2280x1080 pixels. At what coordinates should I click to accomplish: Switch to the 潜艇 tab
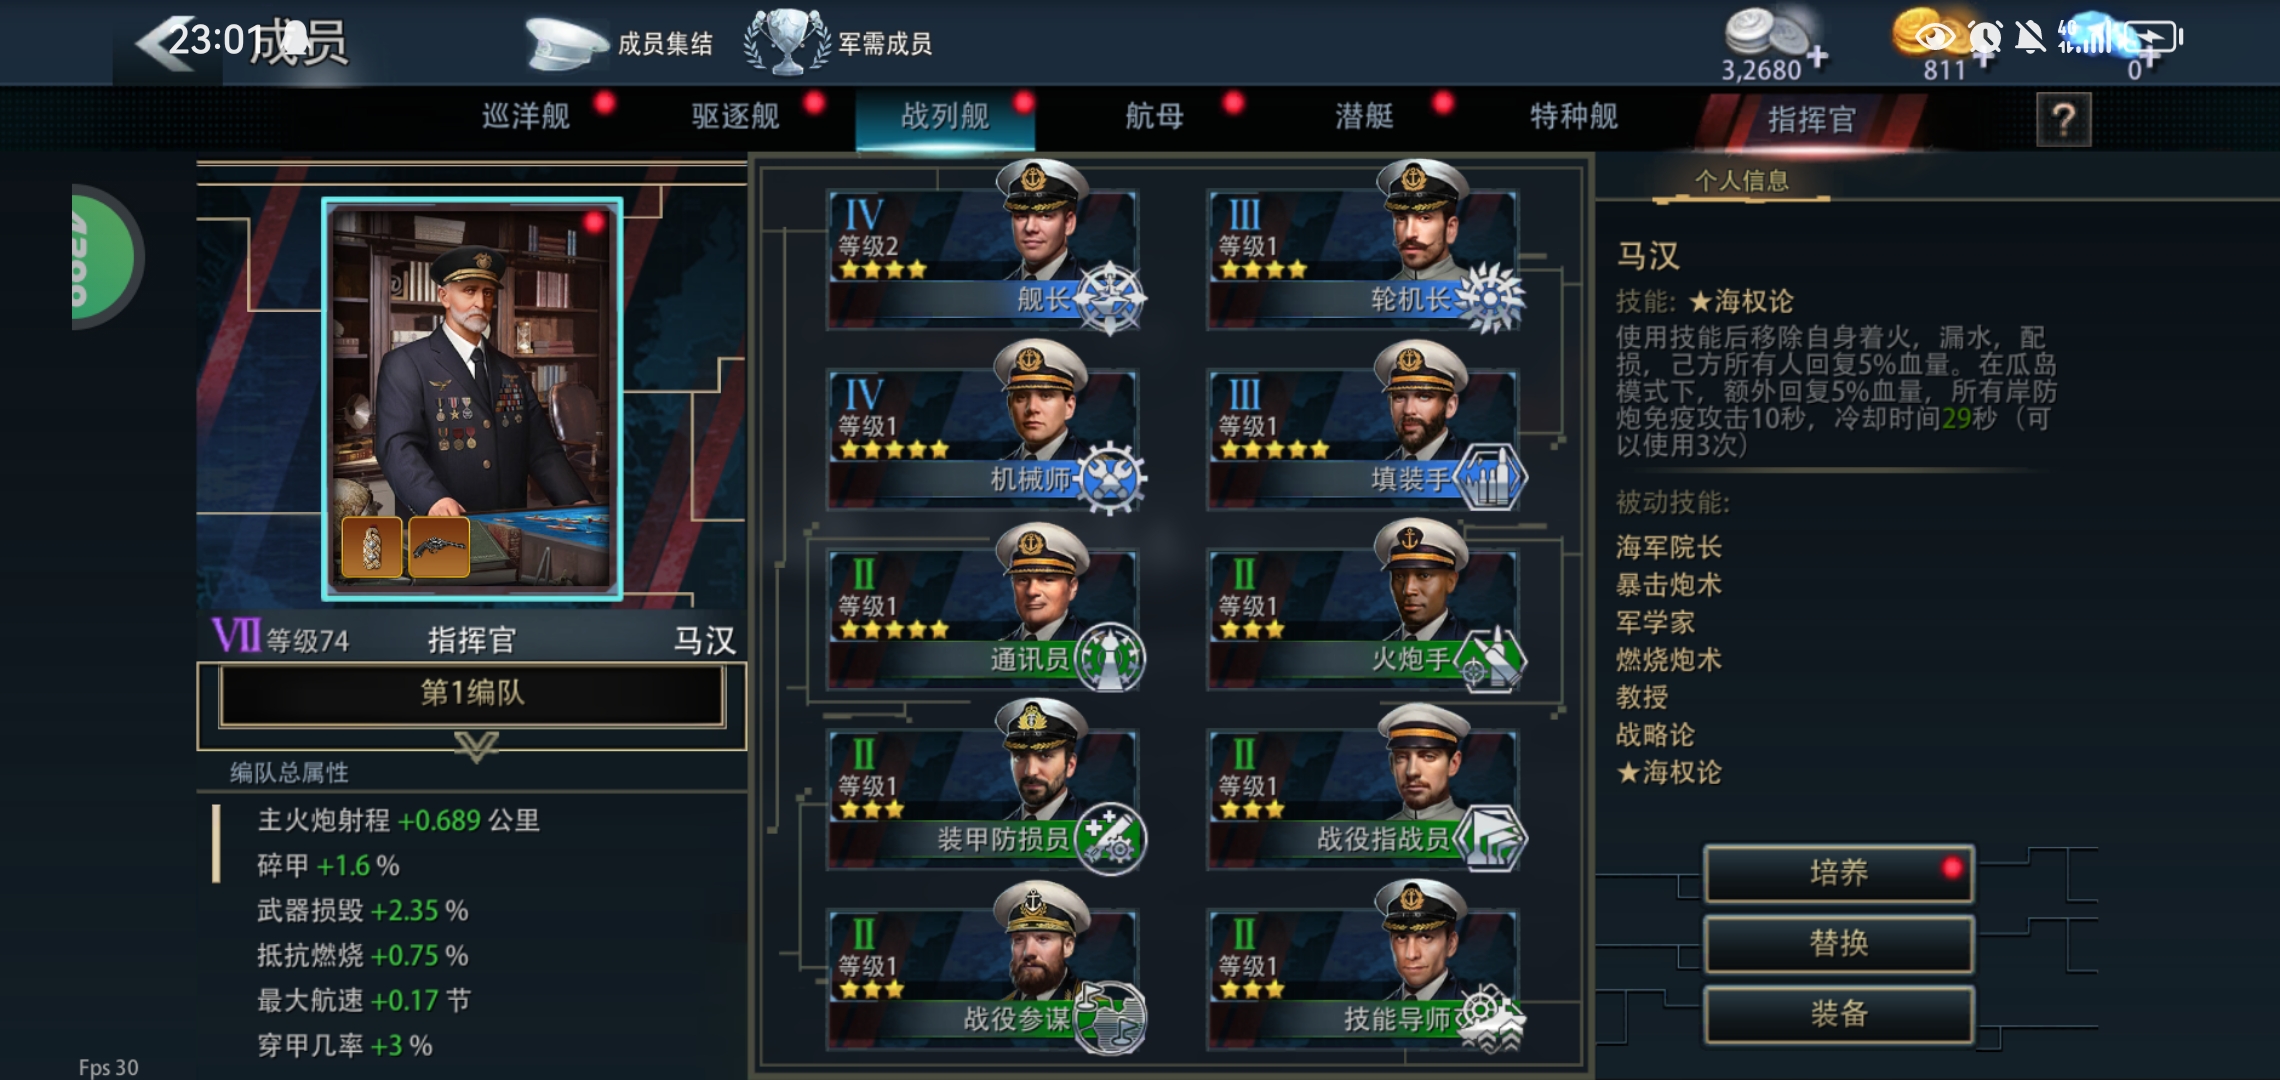click(1364, 117)
